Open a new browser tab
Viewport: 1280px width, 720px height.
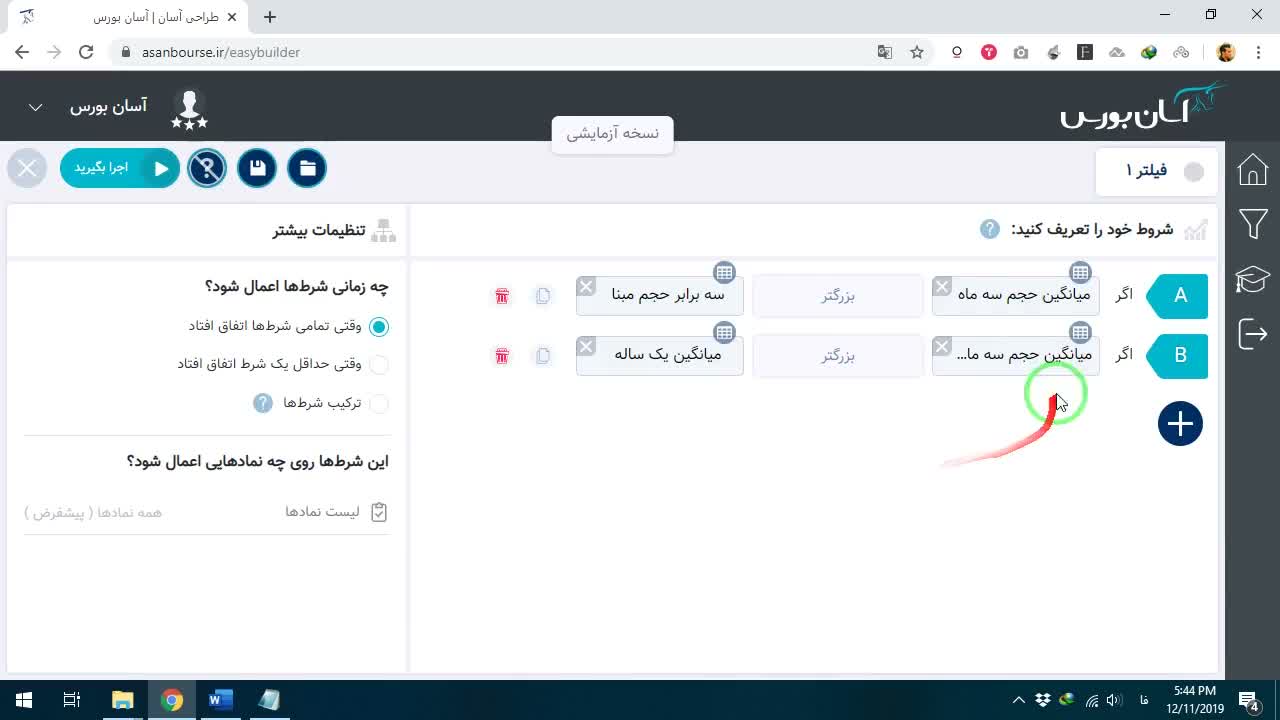270,17
